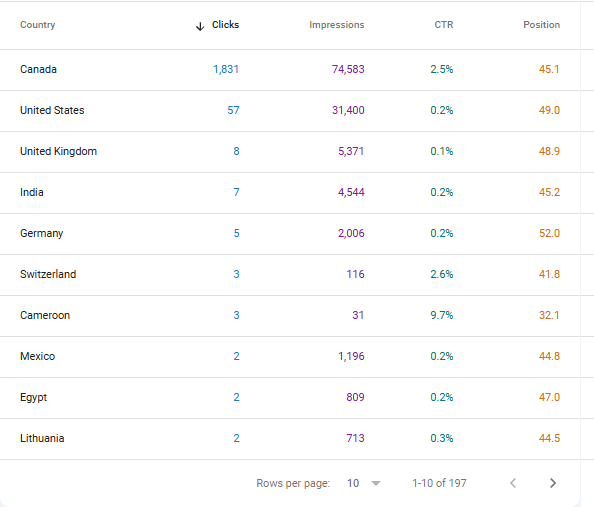Click India's impressions value 4,544
The image size is (594, 507).
(x=351, y=192)
